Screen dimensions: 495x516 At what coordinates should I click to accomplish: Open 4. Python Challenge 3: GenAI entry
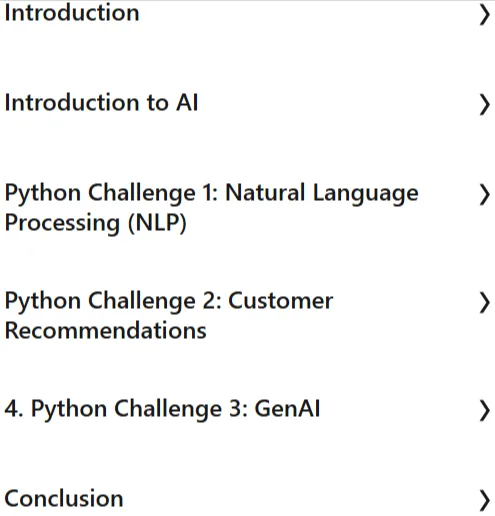[163, 409]
